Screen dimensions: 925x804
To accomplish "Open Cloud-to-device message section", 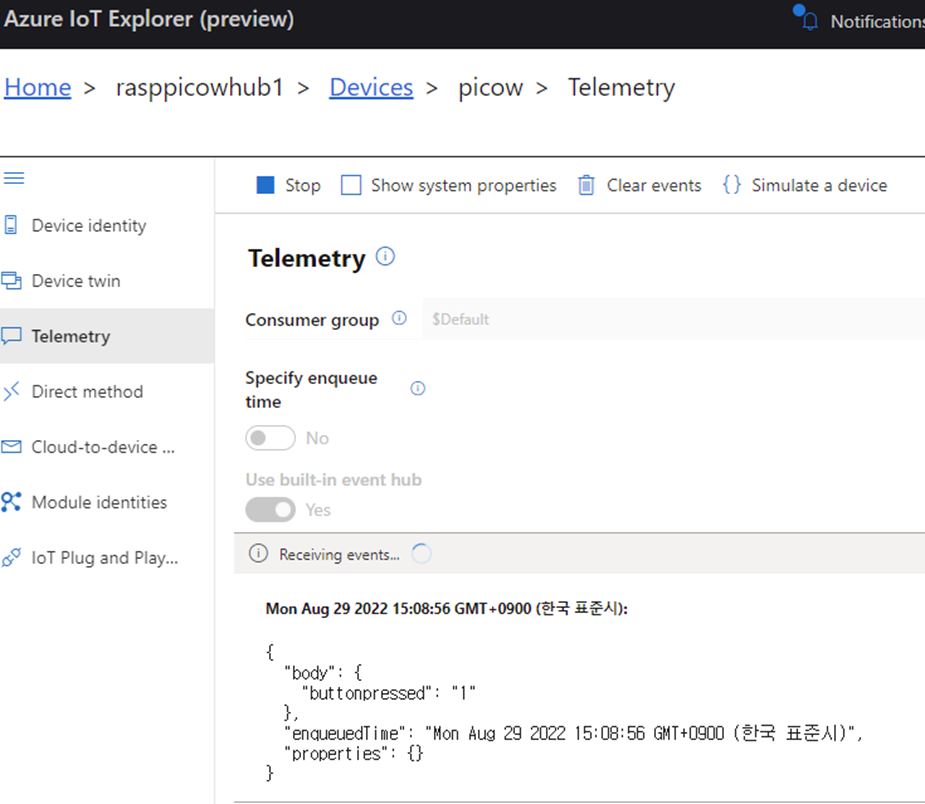I will (x=102, y=447).
